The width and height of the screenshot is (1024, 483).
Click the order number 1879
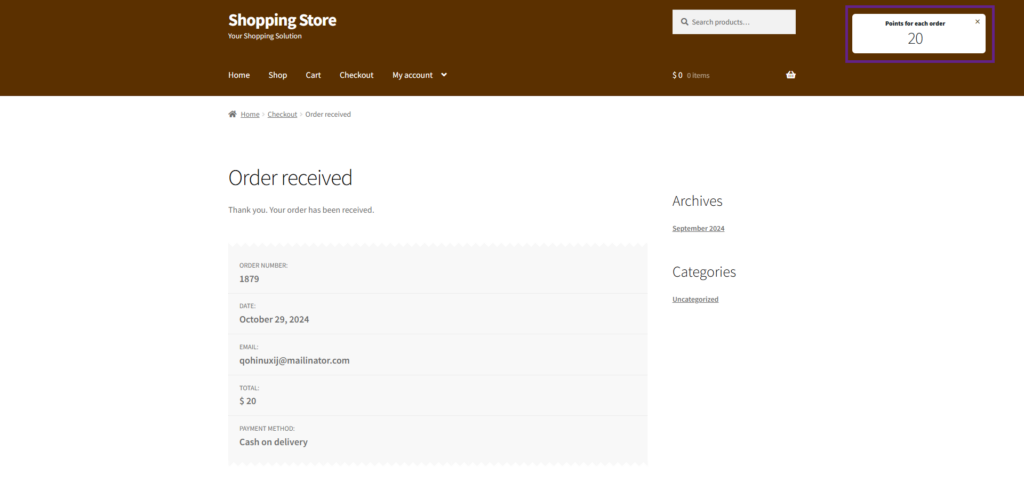coord(249,279)
